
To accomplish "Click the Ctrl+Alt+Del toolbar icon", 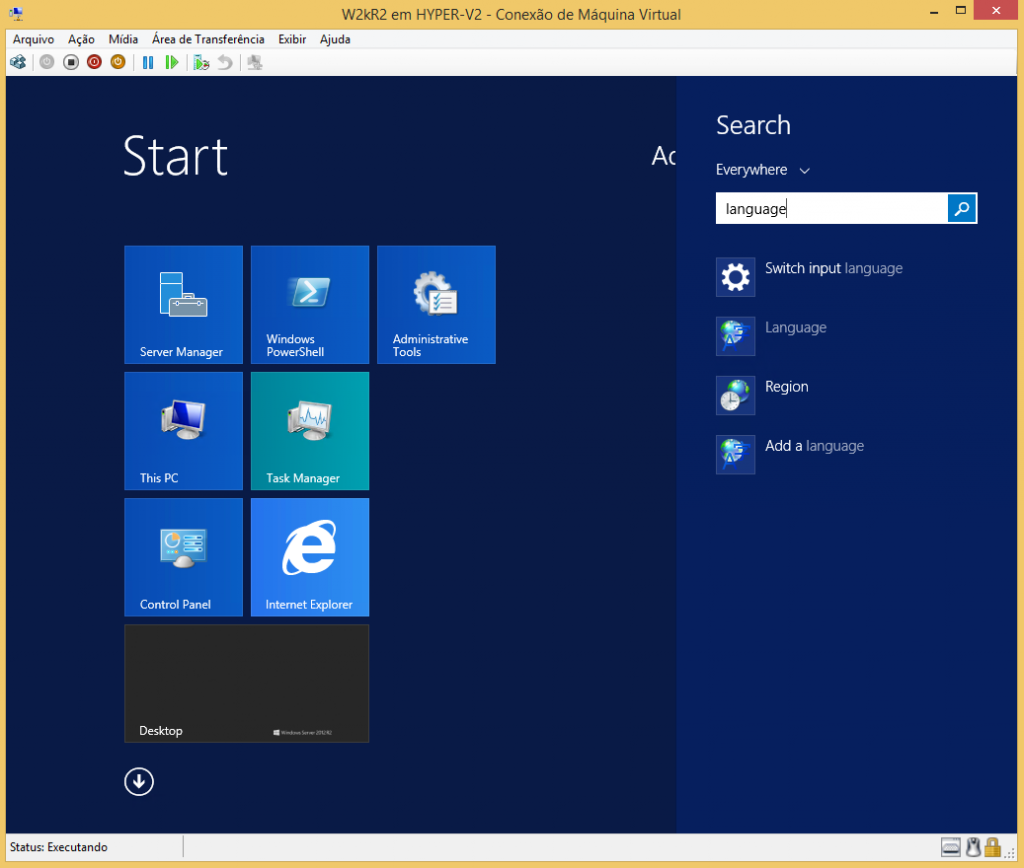I will pos(18,63).
